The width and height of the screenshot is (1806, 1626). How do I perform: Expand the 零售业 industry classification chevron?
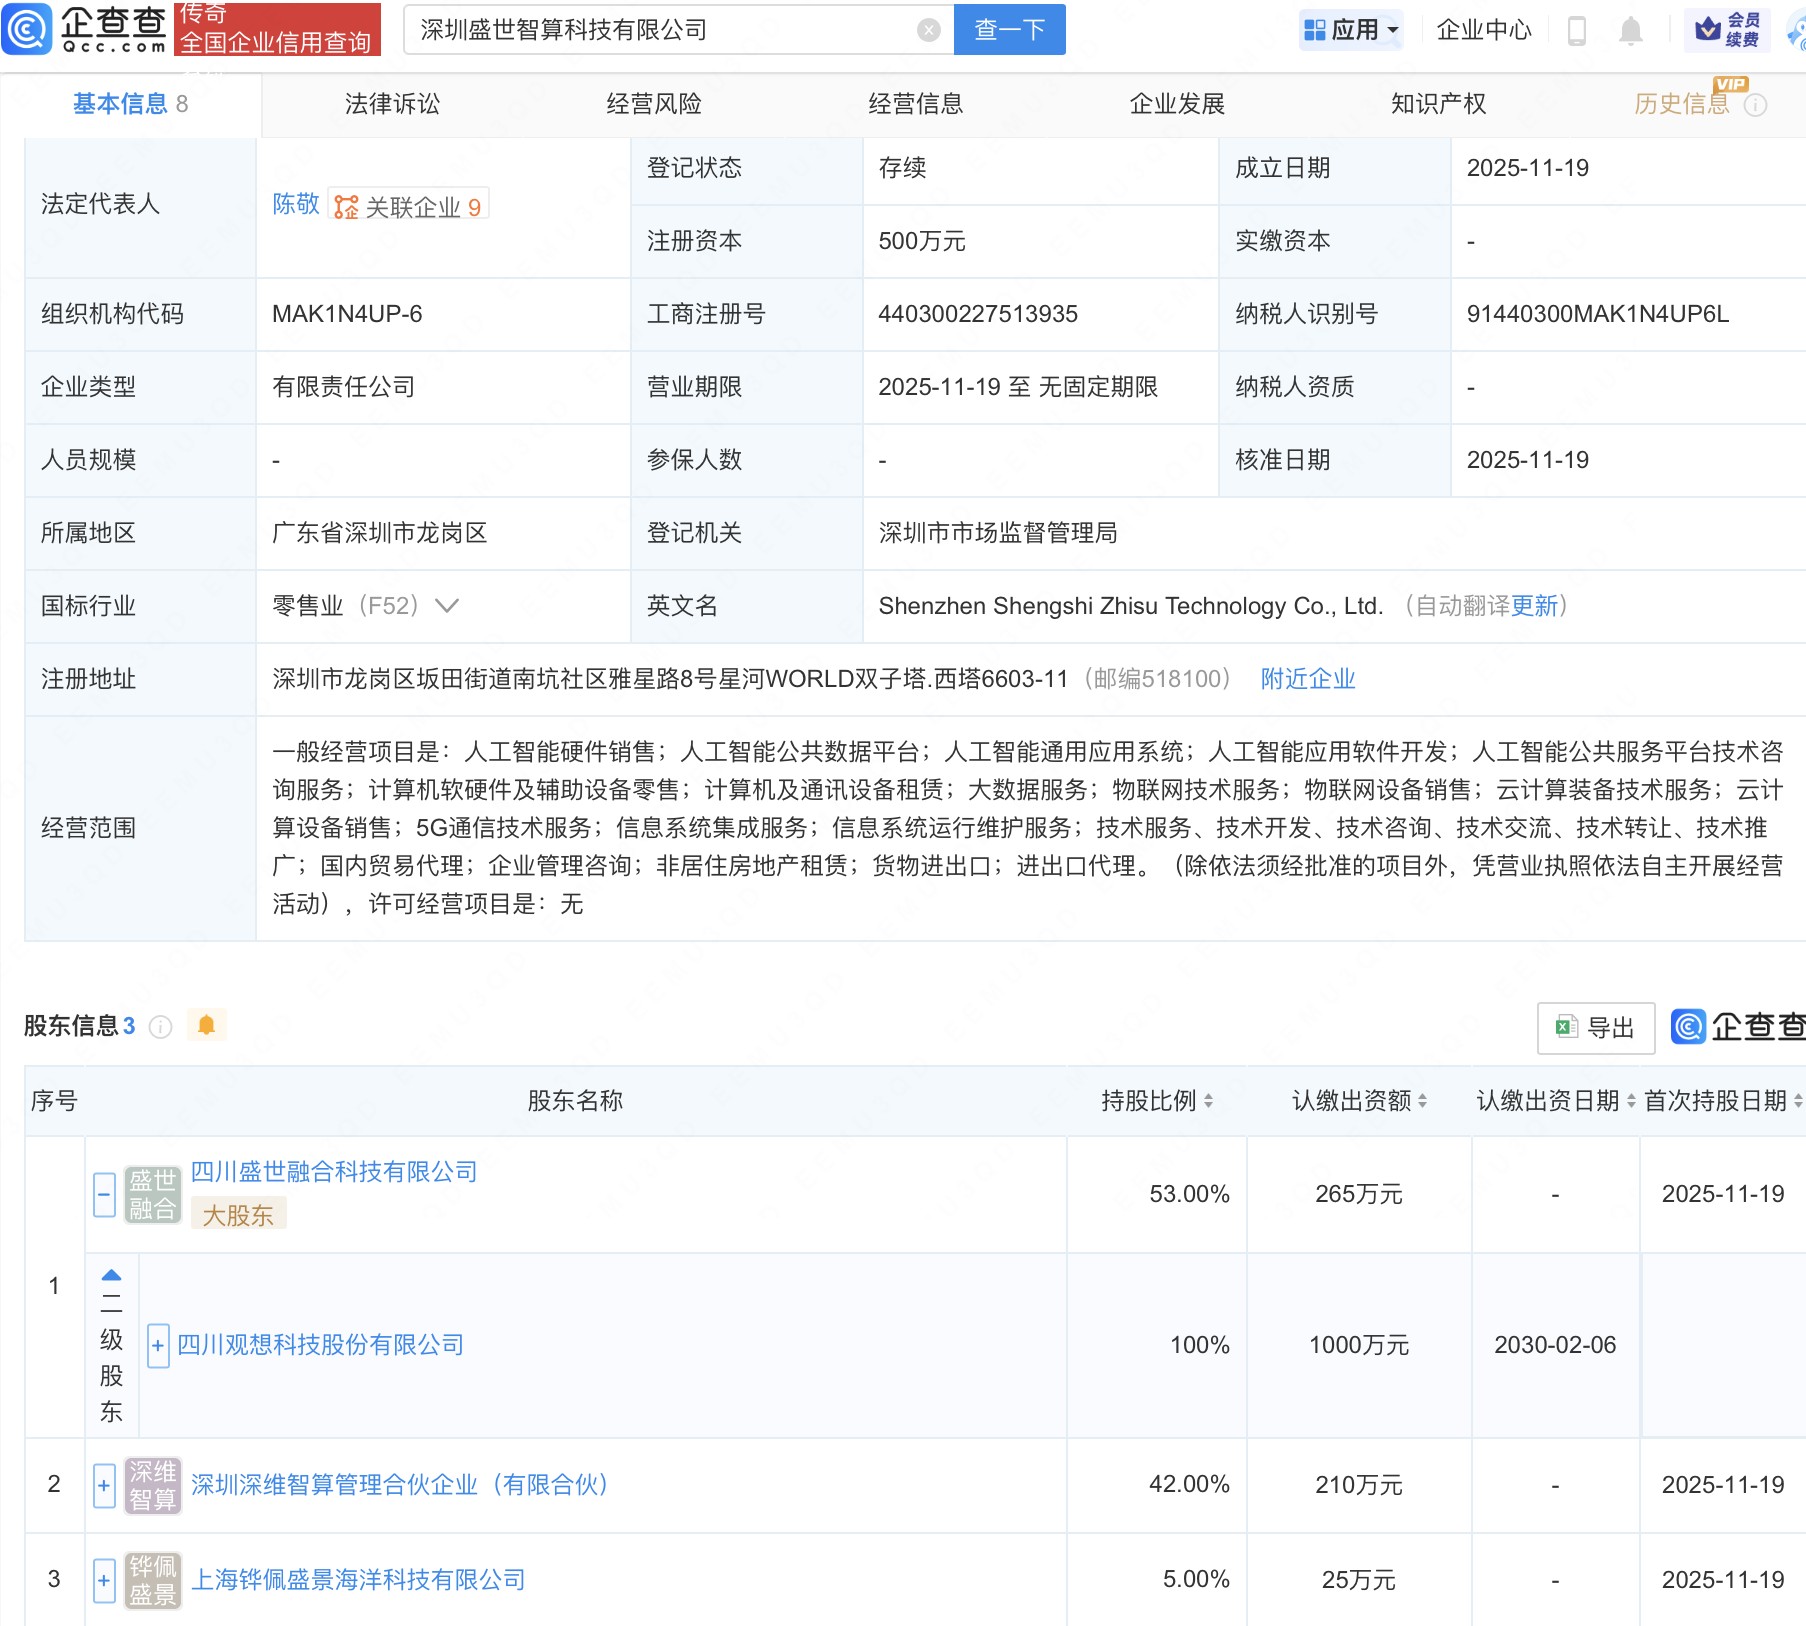447,606
